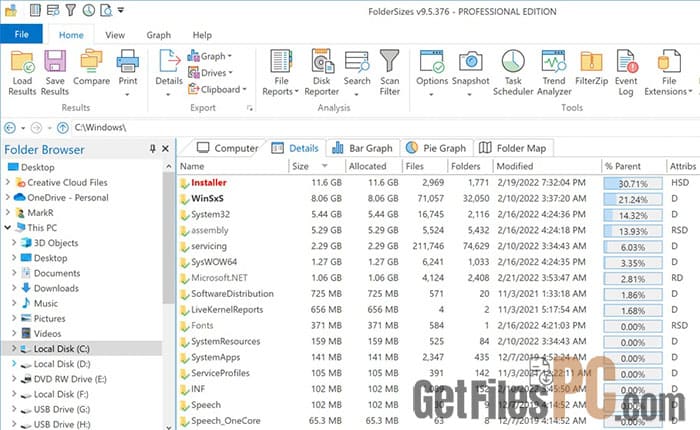
Task: Go up one folder level
Action: click(62, 128)
